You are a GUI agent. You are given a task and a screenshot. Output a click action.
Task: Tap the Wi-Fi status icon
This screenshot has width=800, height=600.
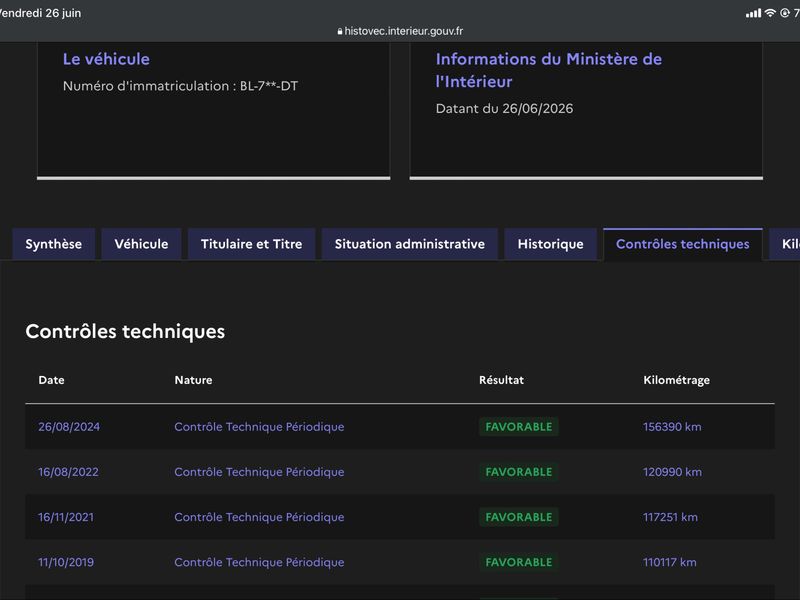[770, 13]
